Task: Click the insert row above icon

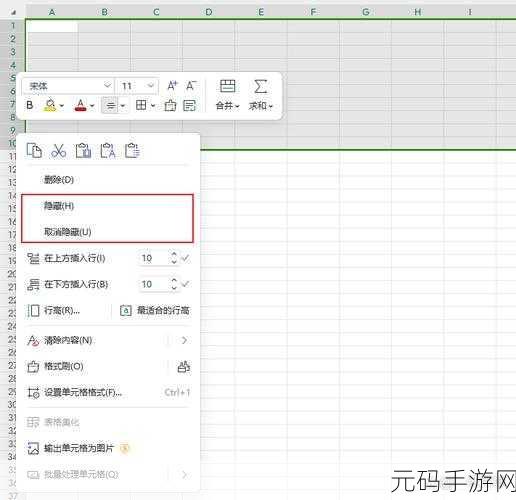Action: [33, 258]
